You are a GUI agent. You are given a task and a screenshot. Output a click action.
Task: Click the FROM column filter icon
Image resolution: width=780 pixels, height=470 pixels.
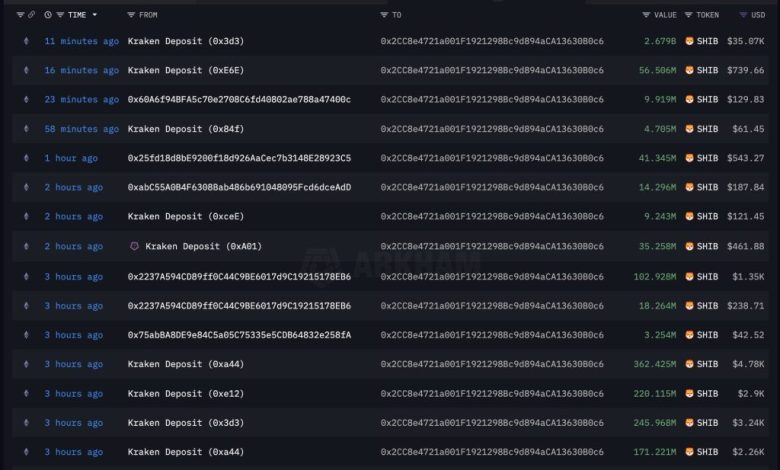point(131,15)
